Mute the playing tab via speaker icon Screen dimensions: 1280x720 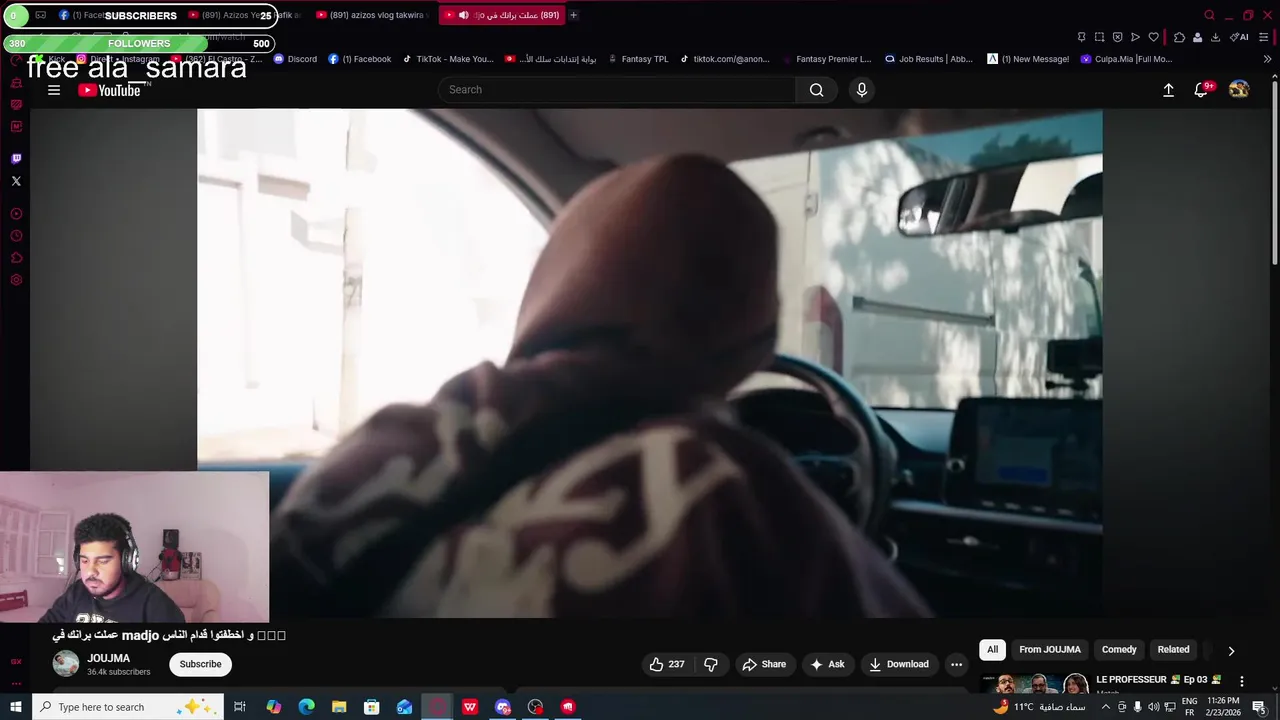pos(463,15)
